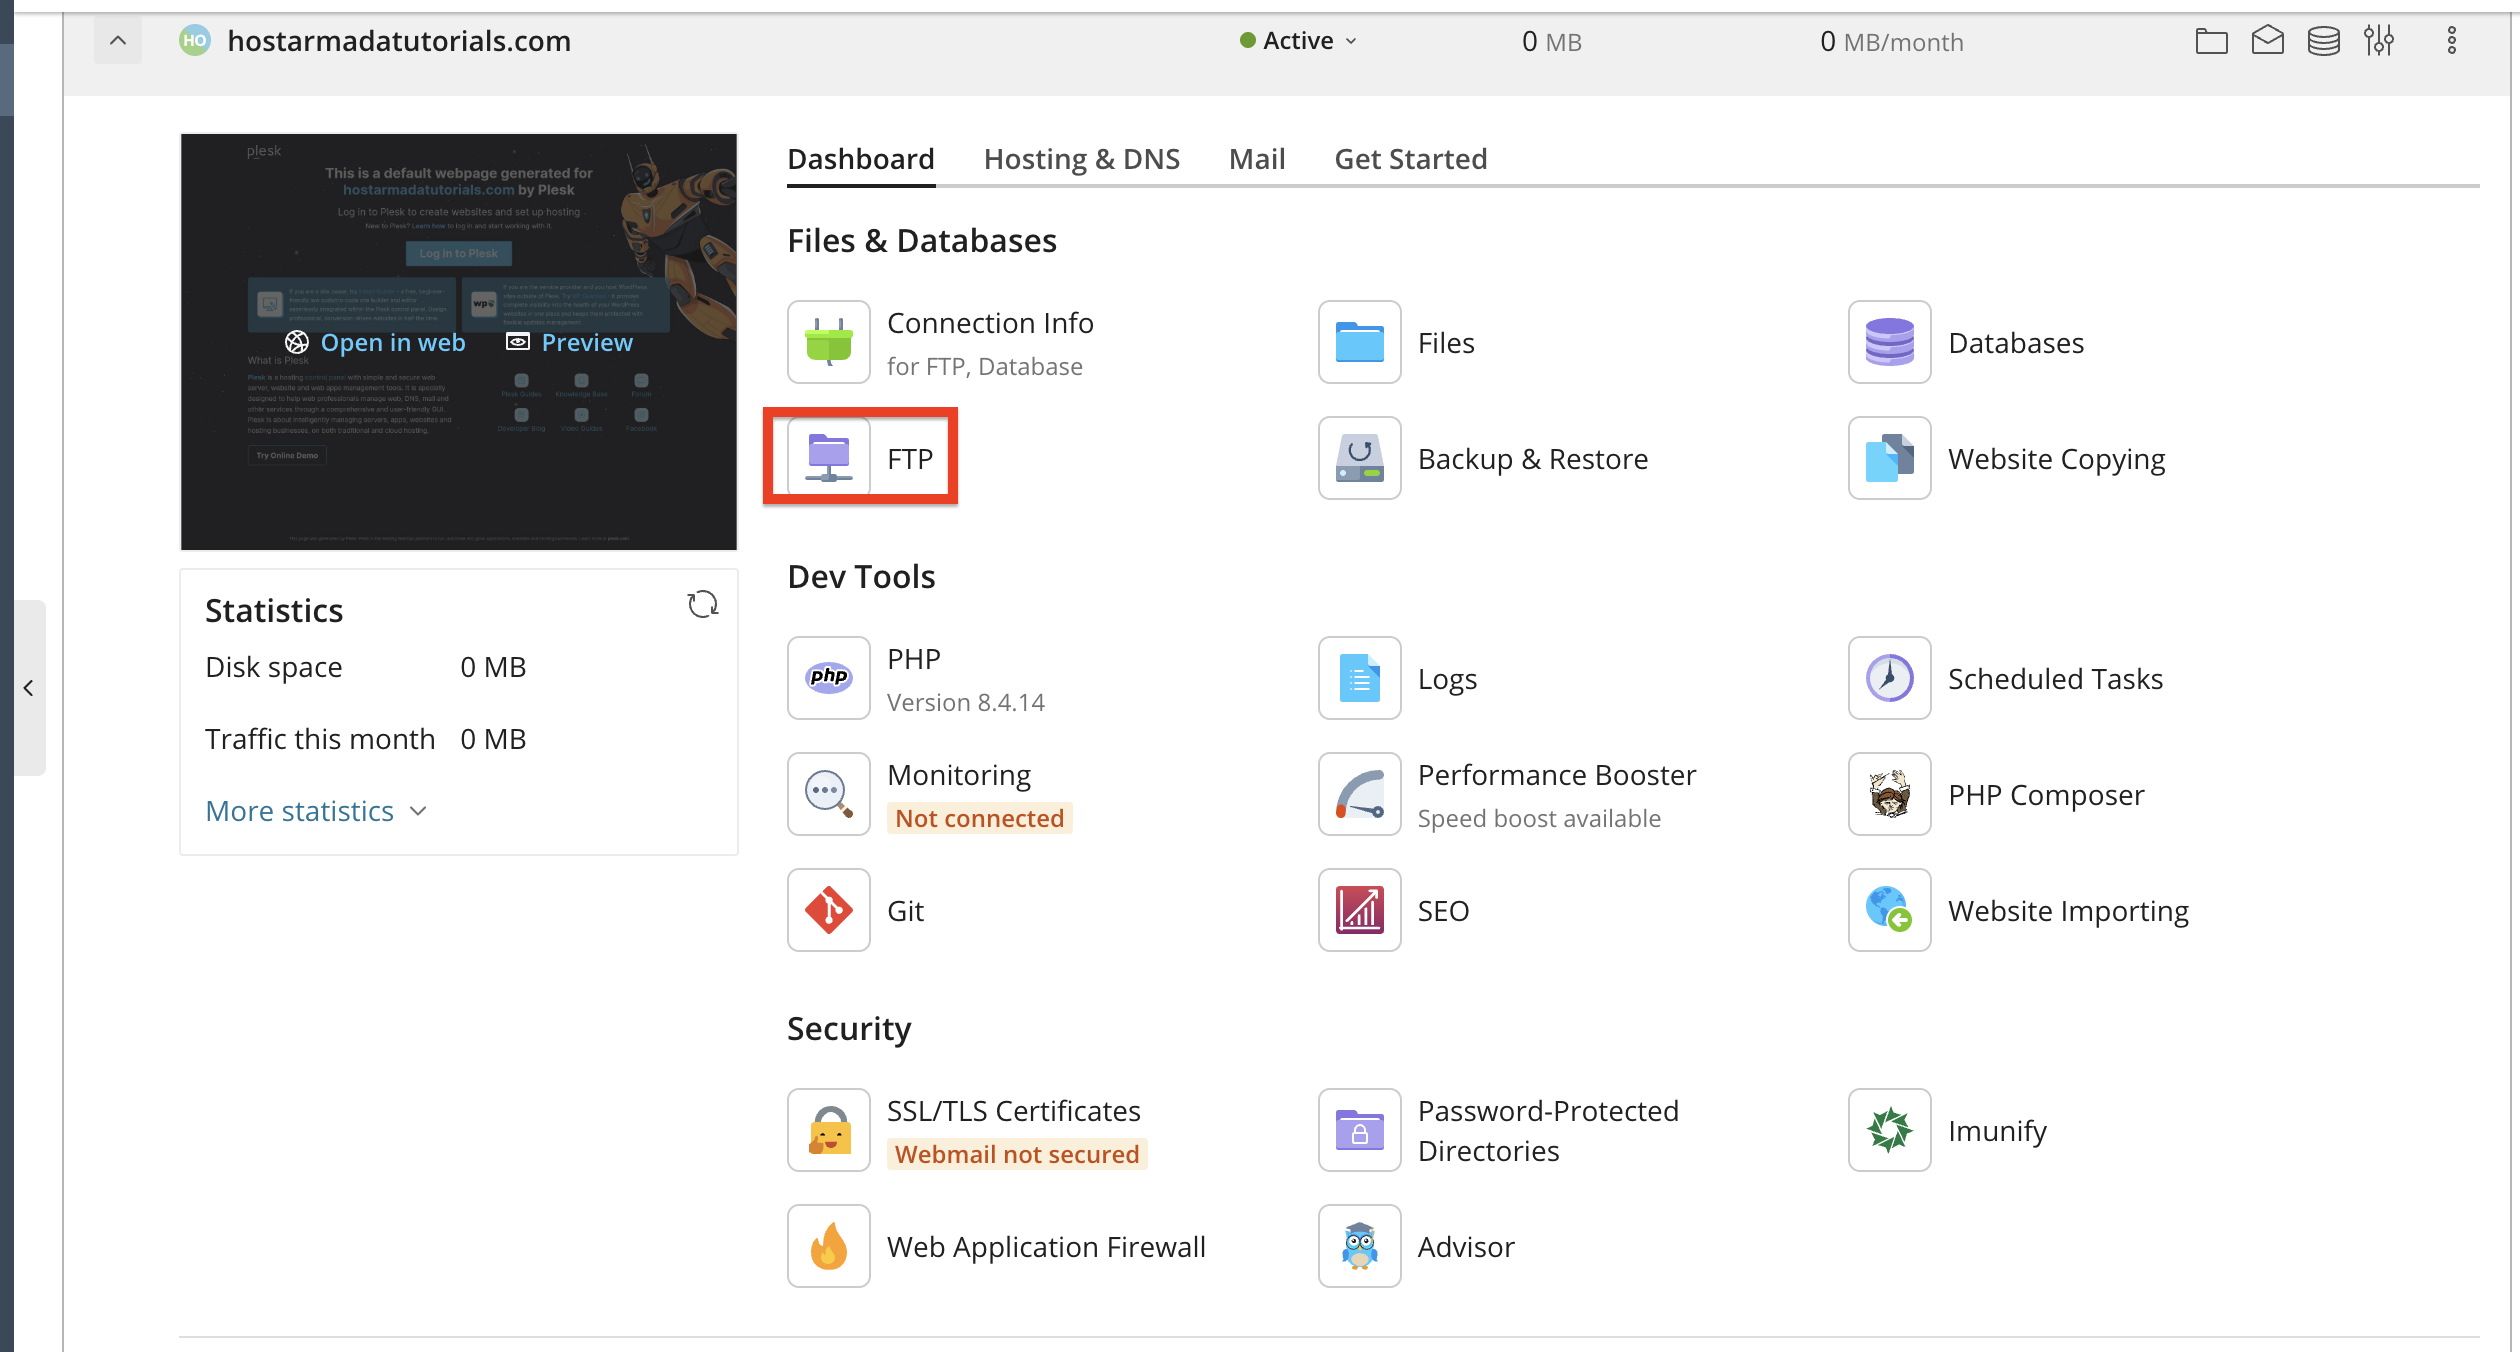The width and height of the screenshot is (2520, 1352).
Task: Click the Imunify label
Action: 1998,1131
